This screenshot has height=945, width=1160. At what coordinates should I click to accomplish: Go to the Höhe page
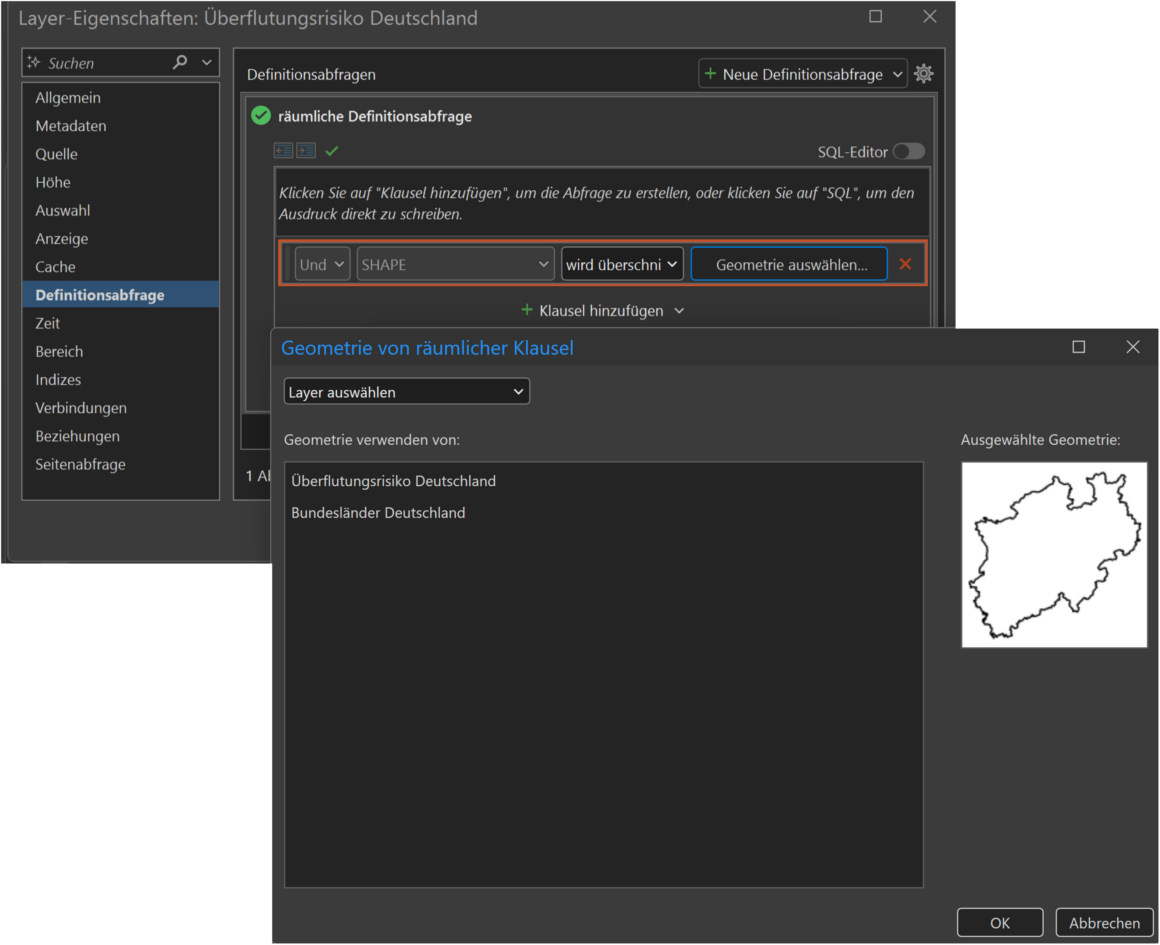[x=121, y=182]
